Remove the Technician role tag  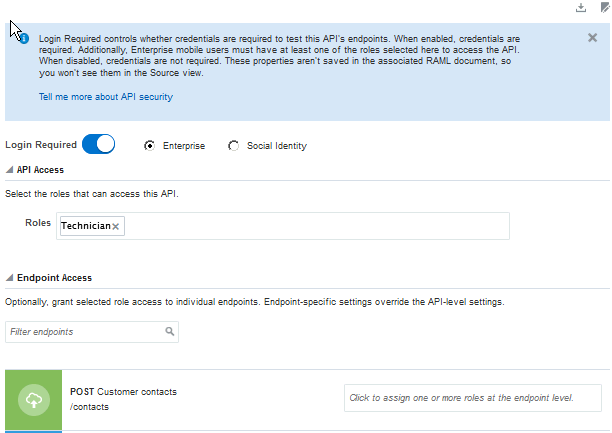[116, 227]
